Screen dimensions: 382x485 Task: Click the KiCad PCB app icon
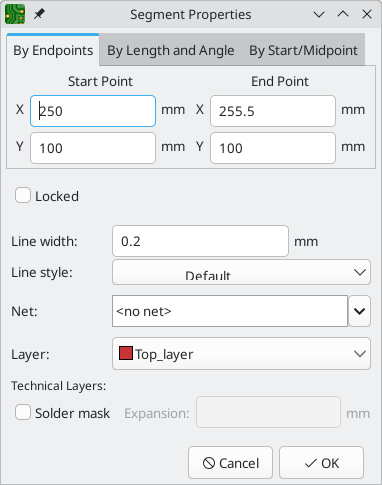(x=15, y=14)
